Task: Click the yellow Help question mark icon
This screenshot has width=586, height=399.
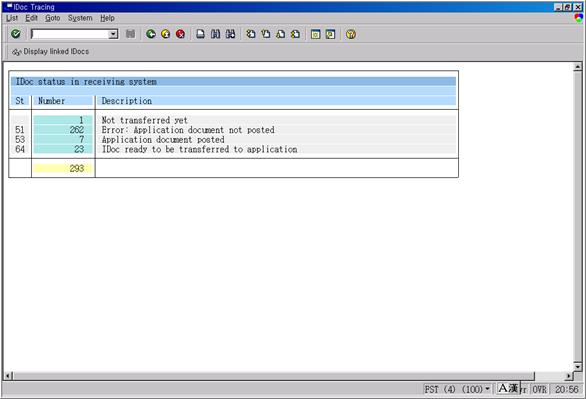Action: (x=351, y=34)
